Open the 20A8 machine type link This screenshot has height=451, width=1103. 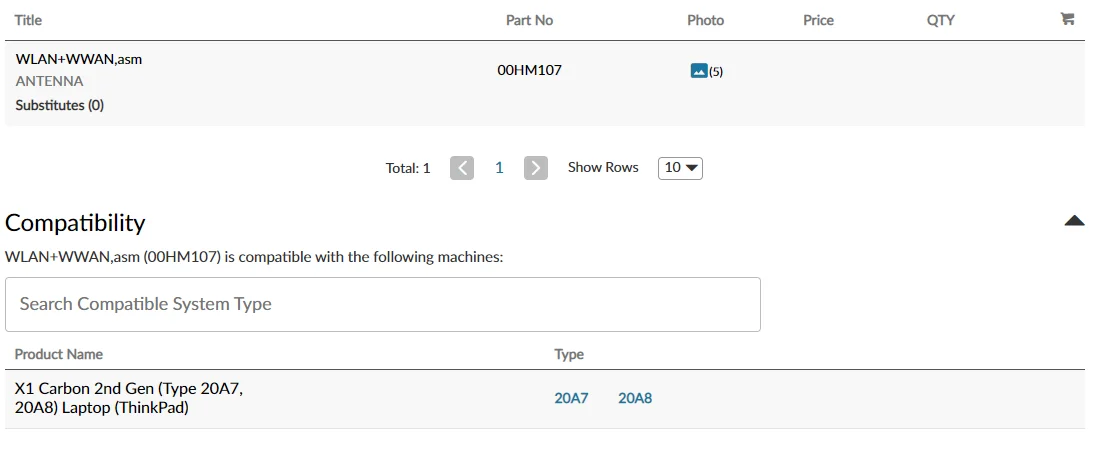(x=635, y=398)
